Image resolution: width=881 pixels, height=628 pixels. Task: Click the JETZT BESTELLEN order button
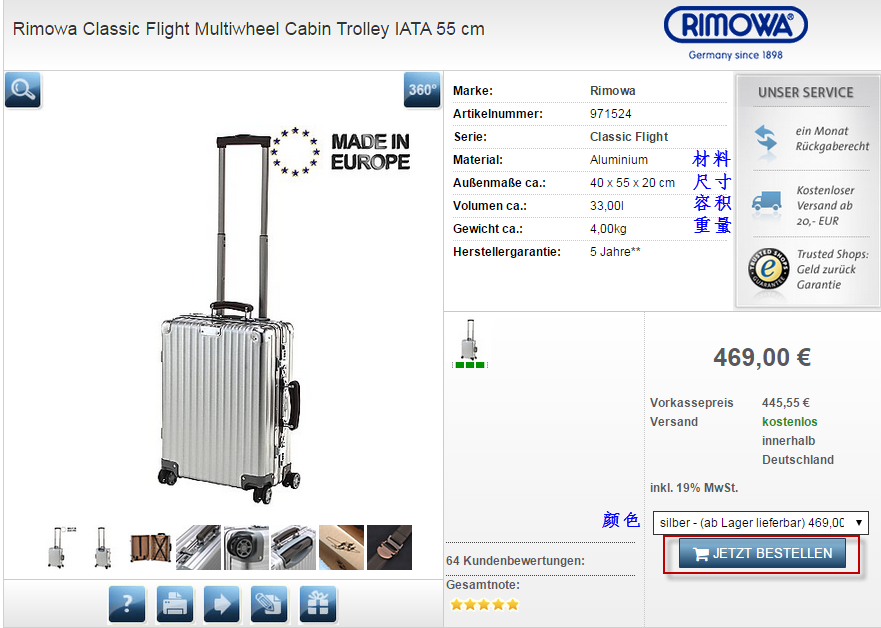pyautogui.click(x=762, y=554)
